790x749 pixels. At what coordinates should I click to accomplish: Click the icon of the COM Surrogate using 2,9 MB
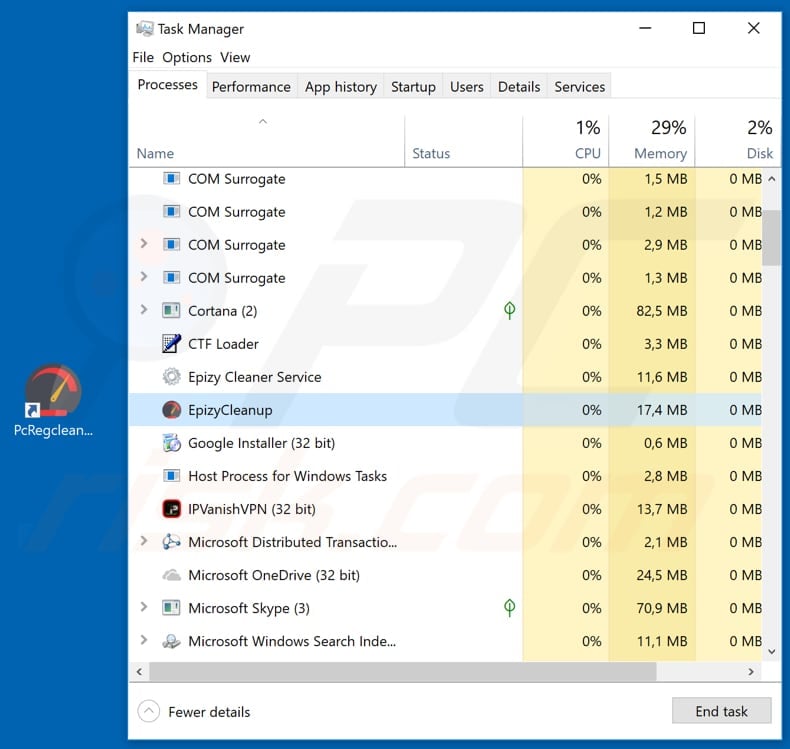(171, 244)
